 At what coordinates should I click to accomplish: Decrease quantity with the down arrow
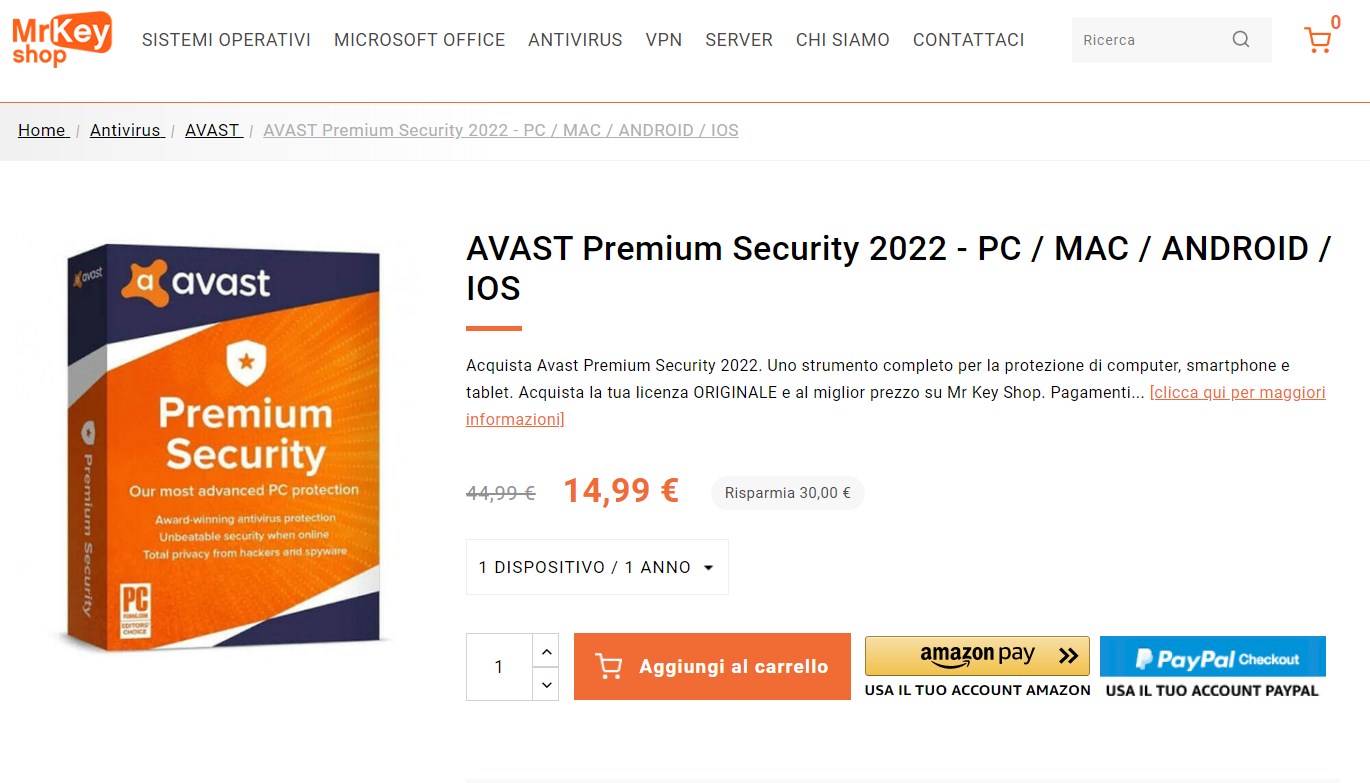click(546, 685)
